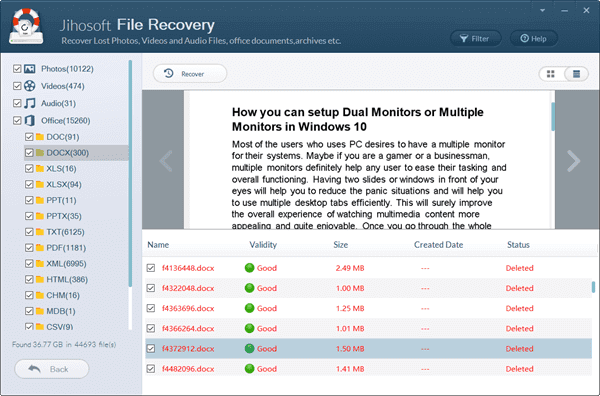Click the category tree vertical scrollbar
The height and width of the screenshot is (396, 600).
pyautogui.click(x=130, y=173)
